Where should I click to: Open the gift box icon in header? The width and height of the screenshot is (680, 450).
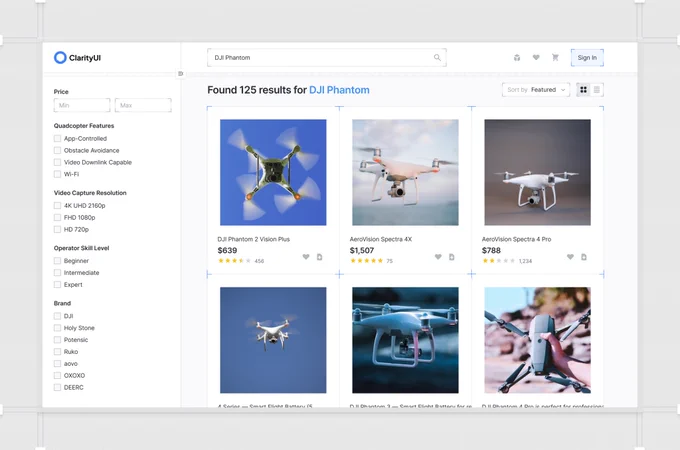click(x=517, y=58)
